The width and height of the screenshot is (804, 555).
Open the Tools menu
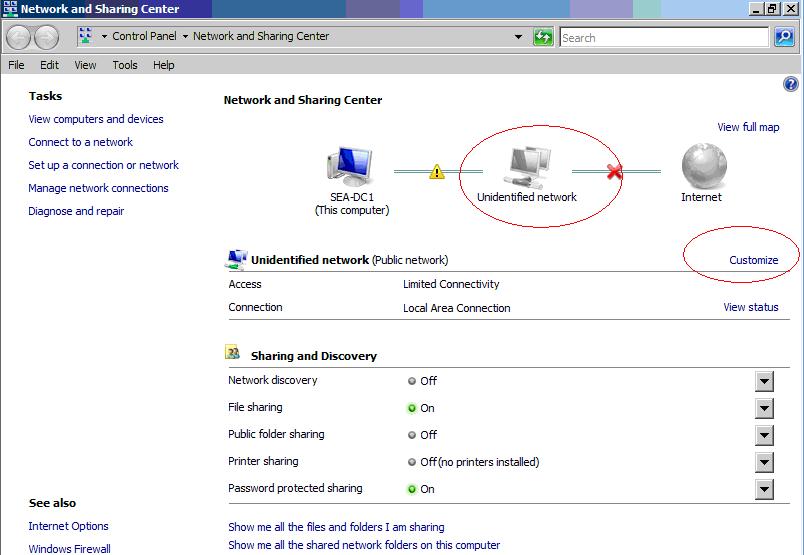pyautogui.click(x=125, y=65)
